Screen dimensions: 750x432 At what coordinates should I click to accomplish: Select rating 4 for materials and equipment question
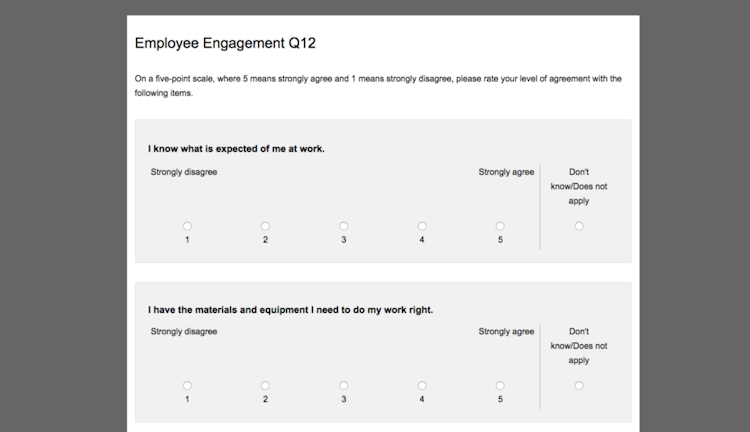422,385
